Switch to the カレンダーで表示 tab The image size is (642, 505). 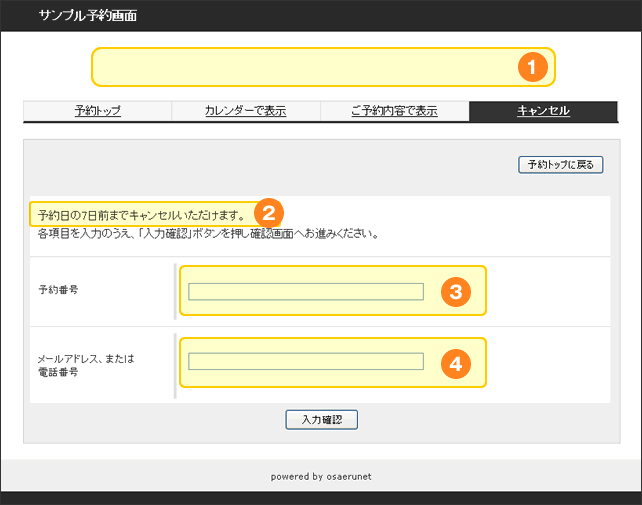point(246,111)
